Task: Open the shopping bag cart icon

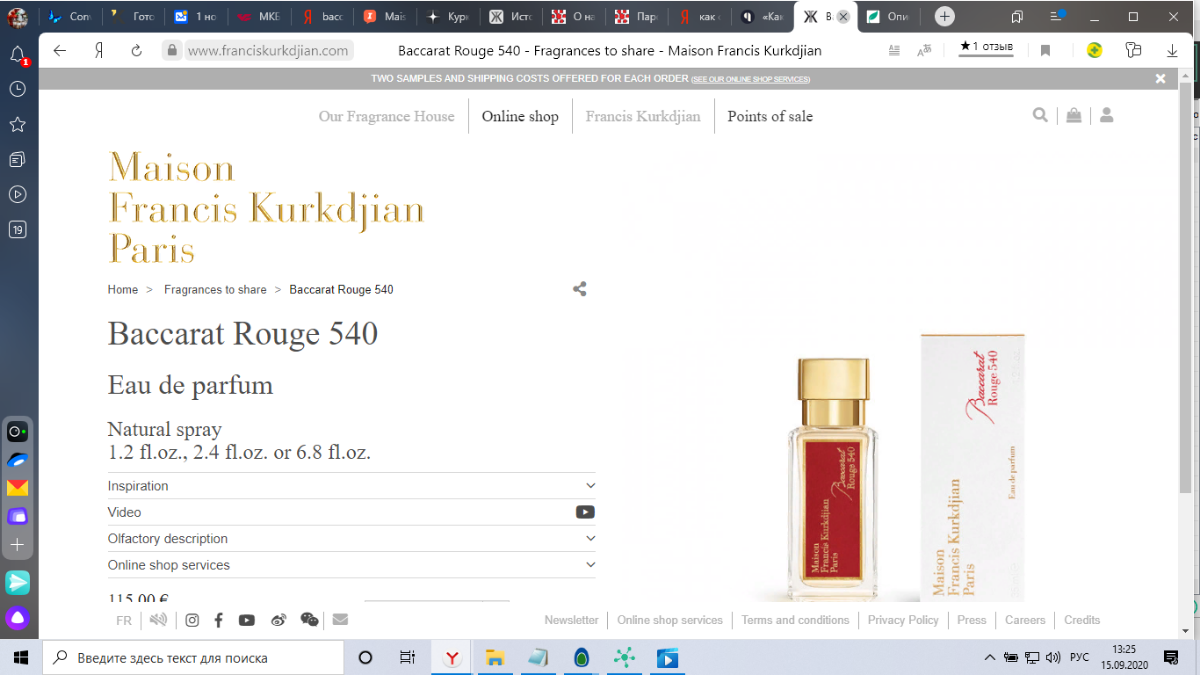Action: tap(1073, 116)
